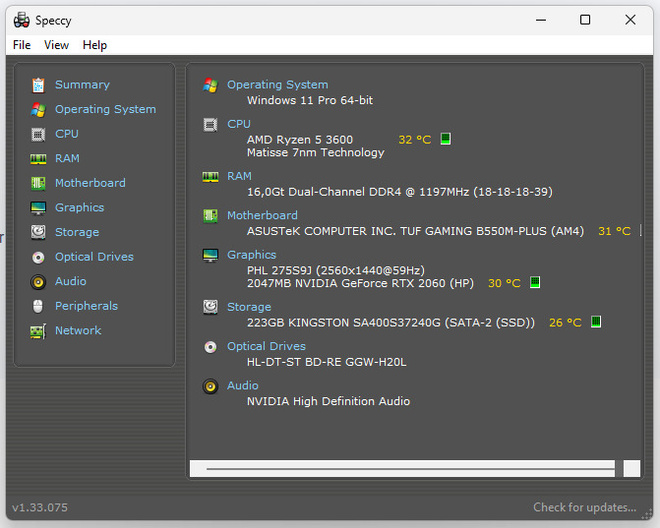Click the Audio speaker icon in summary panel

[210, 386]
